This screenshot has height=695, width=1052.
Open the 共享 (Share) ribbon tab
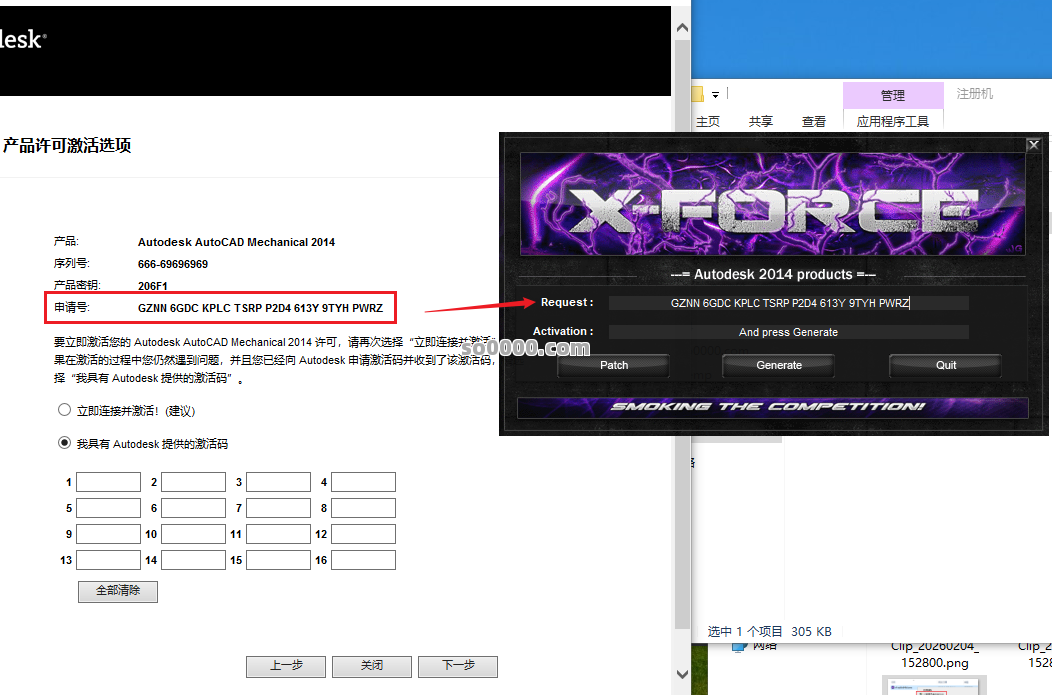click(x=761, y=121)
